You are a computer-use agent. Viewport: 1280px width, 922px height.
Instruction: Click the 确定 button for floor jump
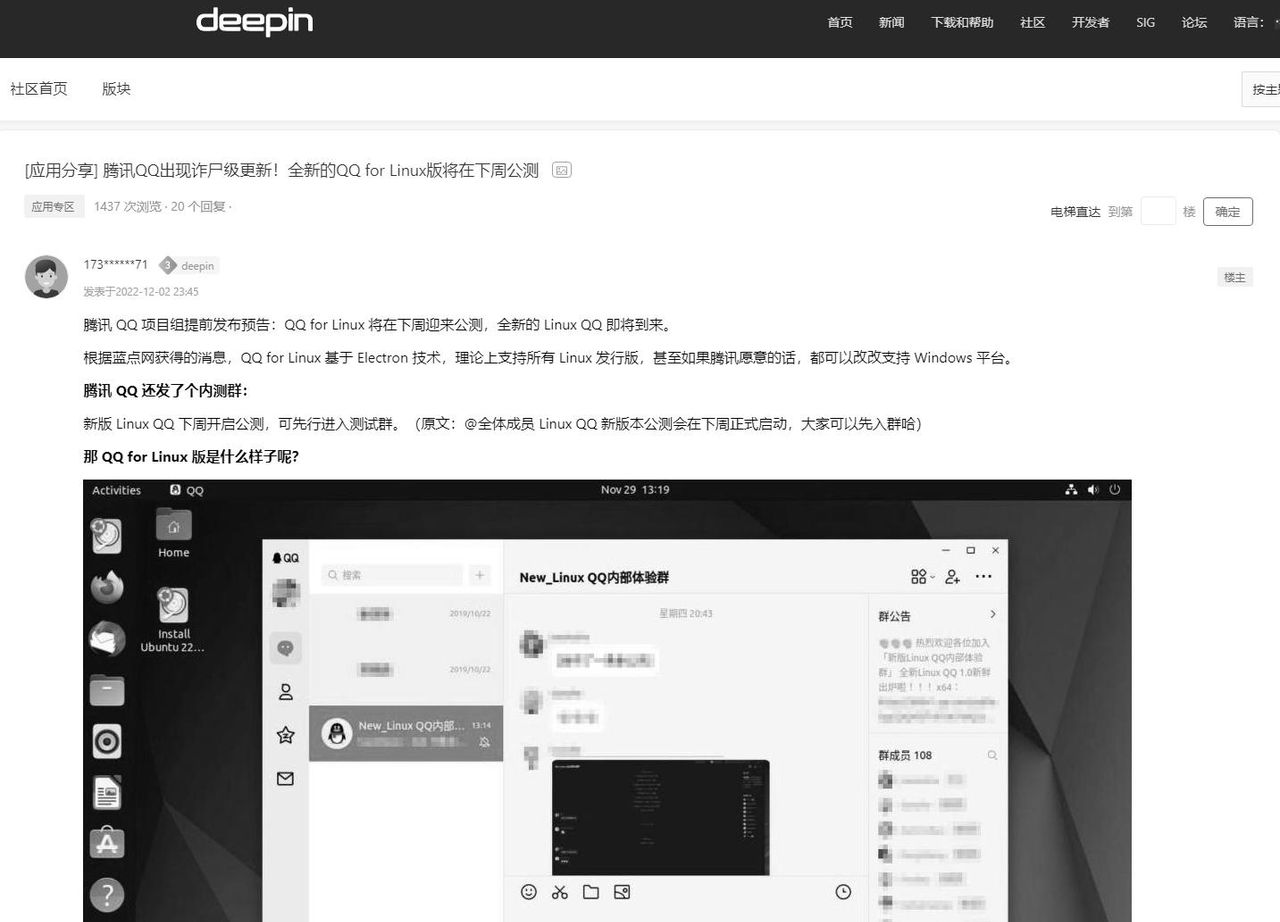[x=1227, y=211]
